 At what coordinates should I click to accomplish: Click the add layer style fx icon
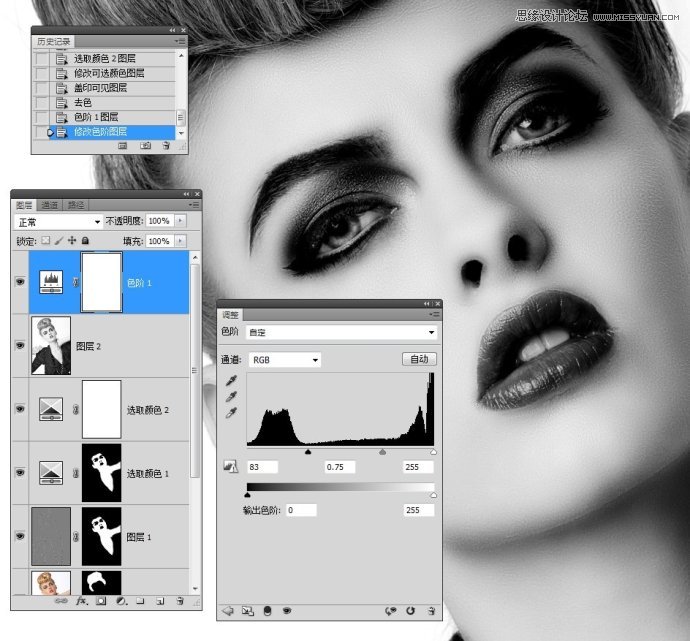pyautogui.click(x=82, y=601)
